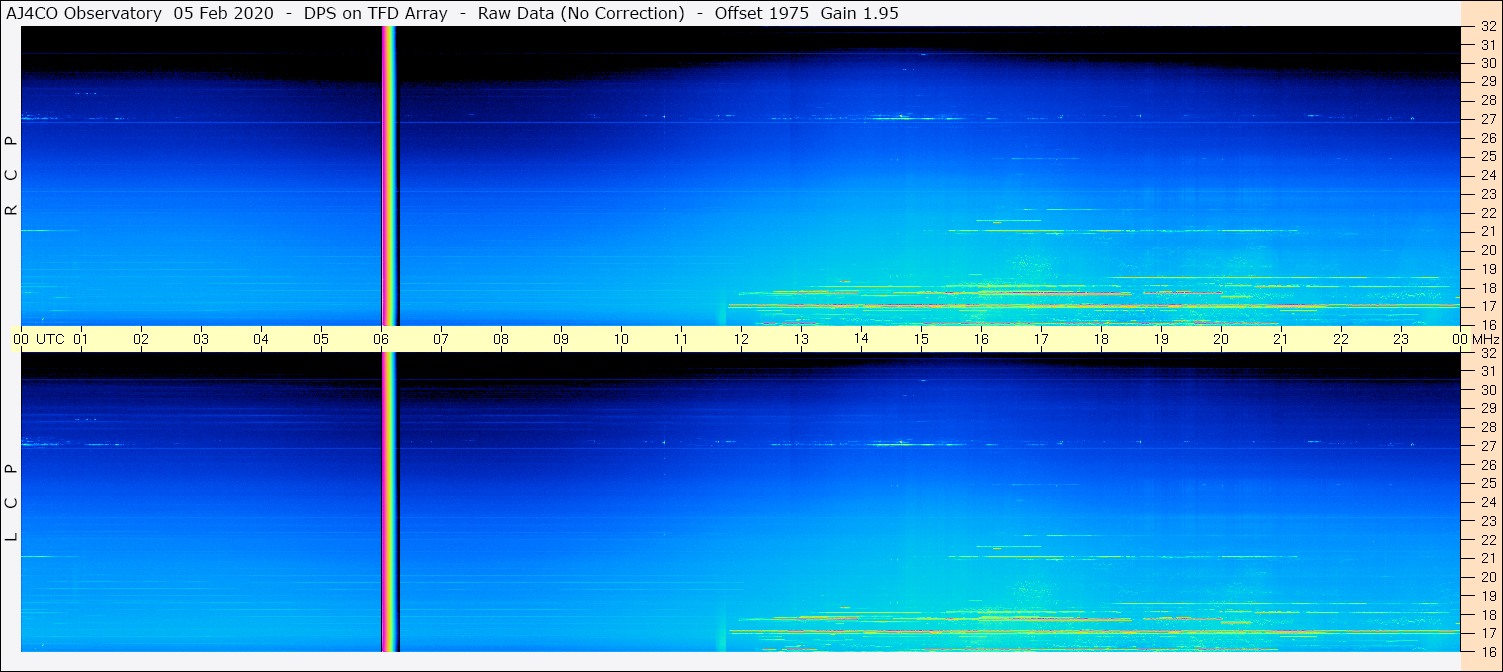This screenshot has height=672, width=1503.
Task: Click the rainbow vertical stripe in RCP spectrogram
Action: coord(389,176)
